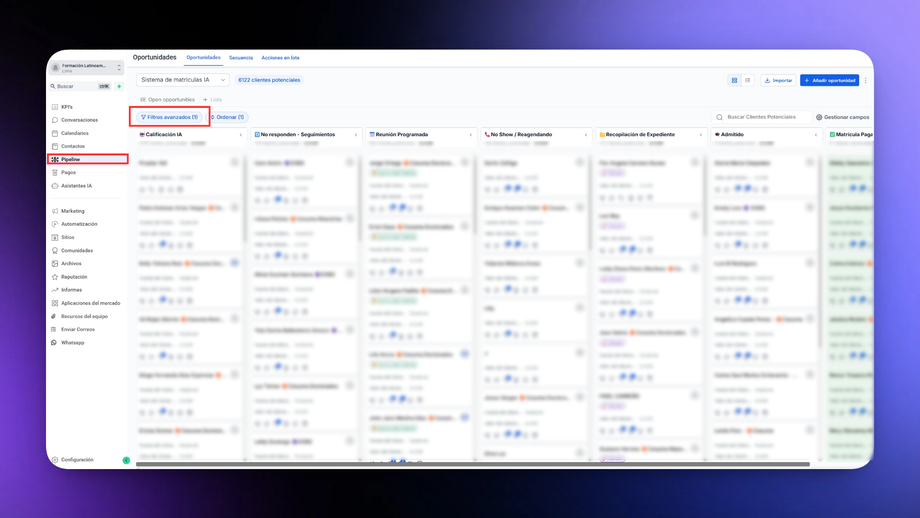This screenshot has width=920, height=518.
Task: Collapse the Reunión Programada column
Action: pos(471,135)
